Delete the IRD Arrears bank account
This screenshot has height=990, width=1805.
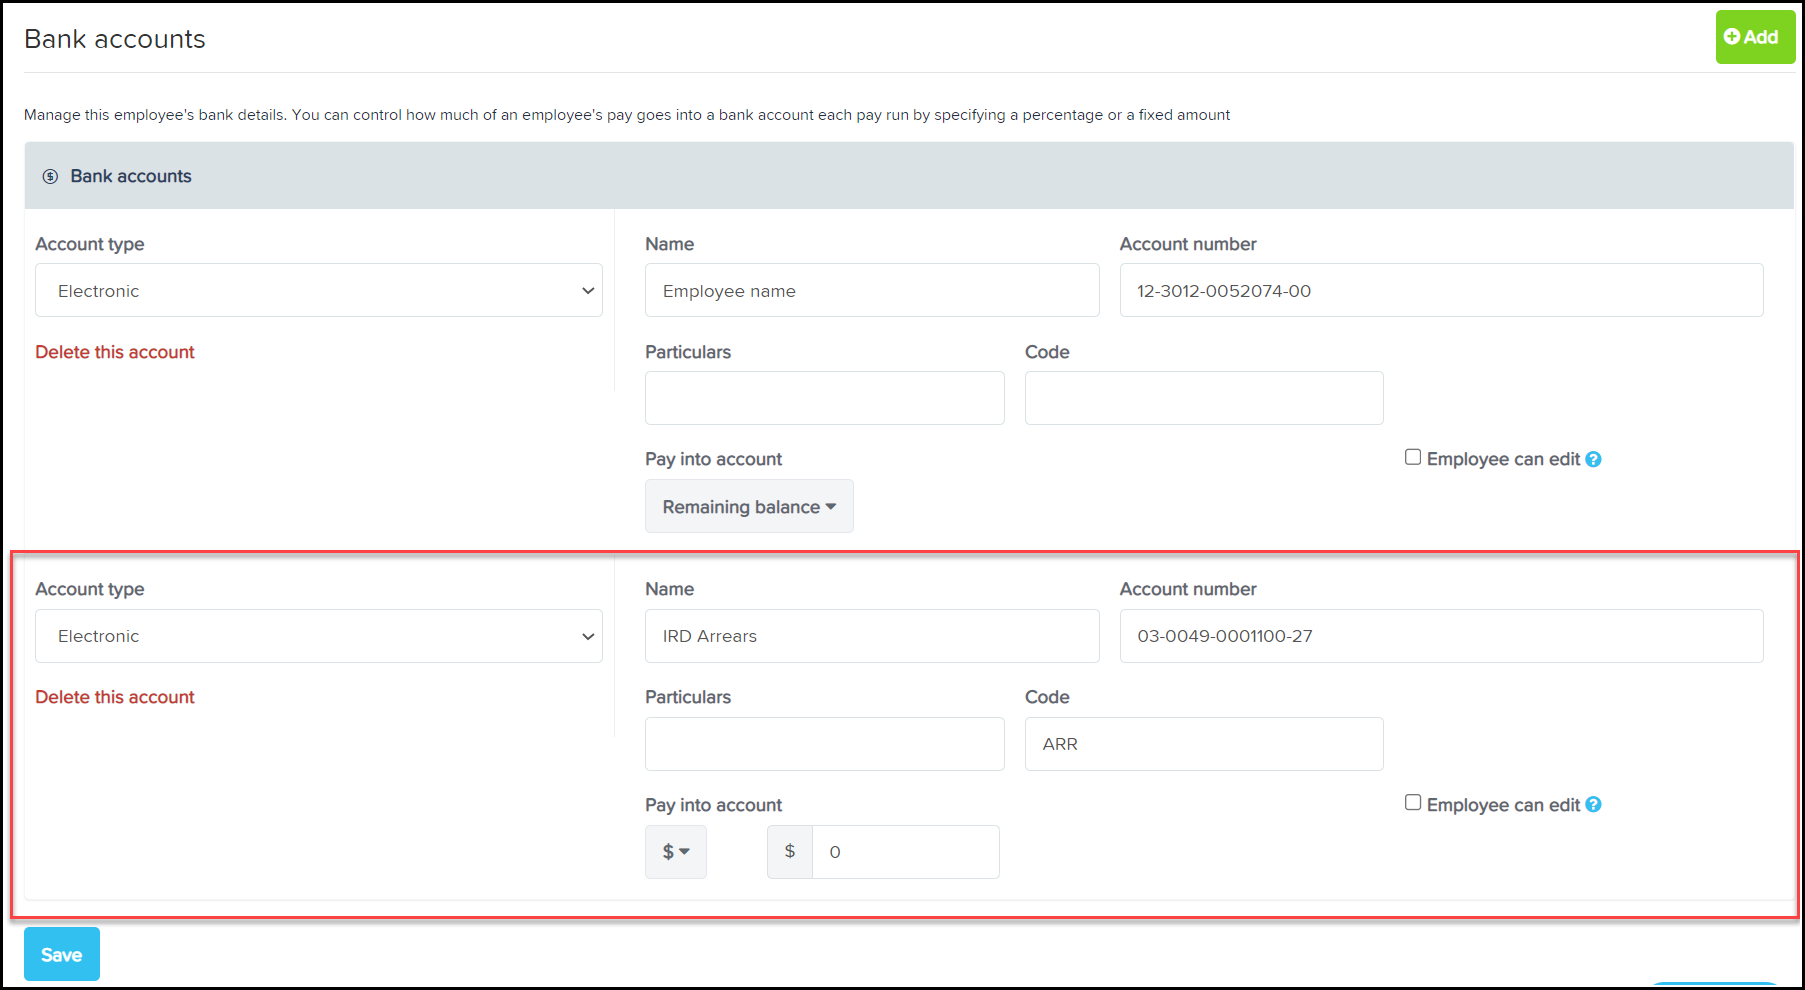pos(115,697)
